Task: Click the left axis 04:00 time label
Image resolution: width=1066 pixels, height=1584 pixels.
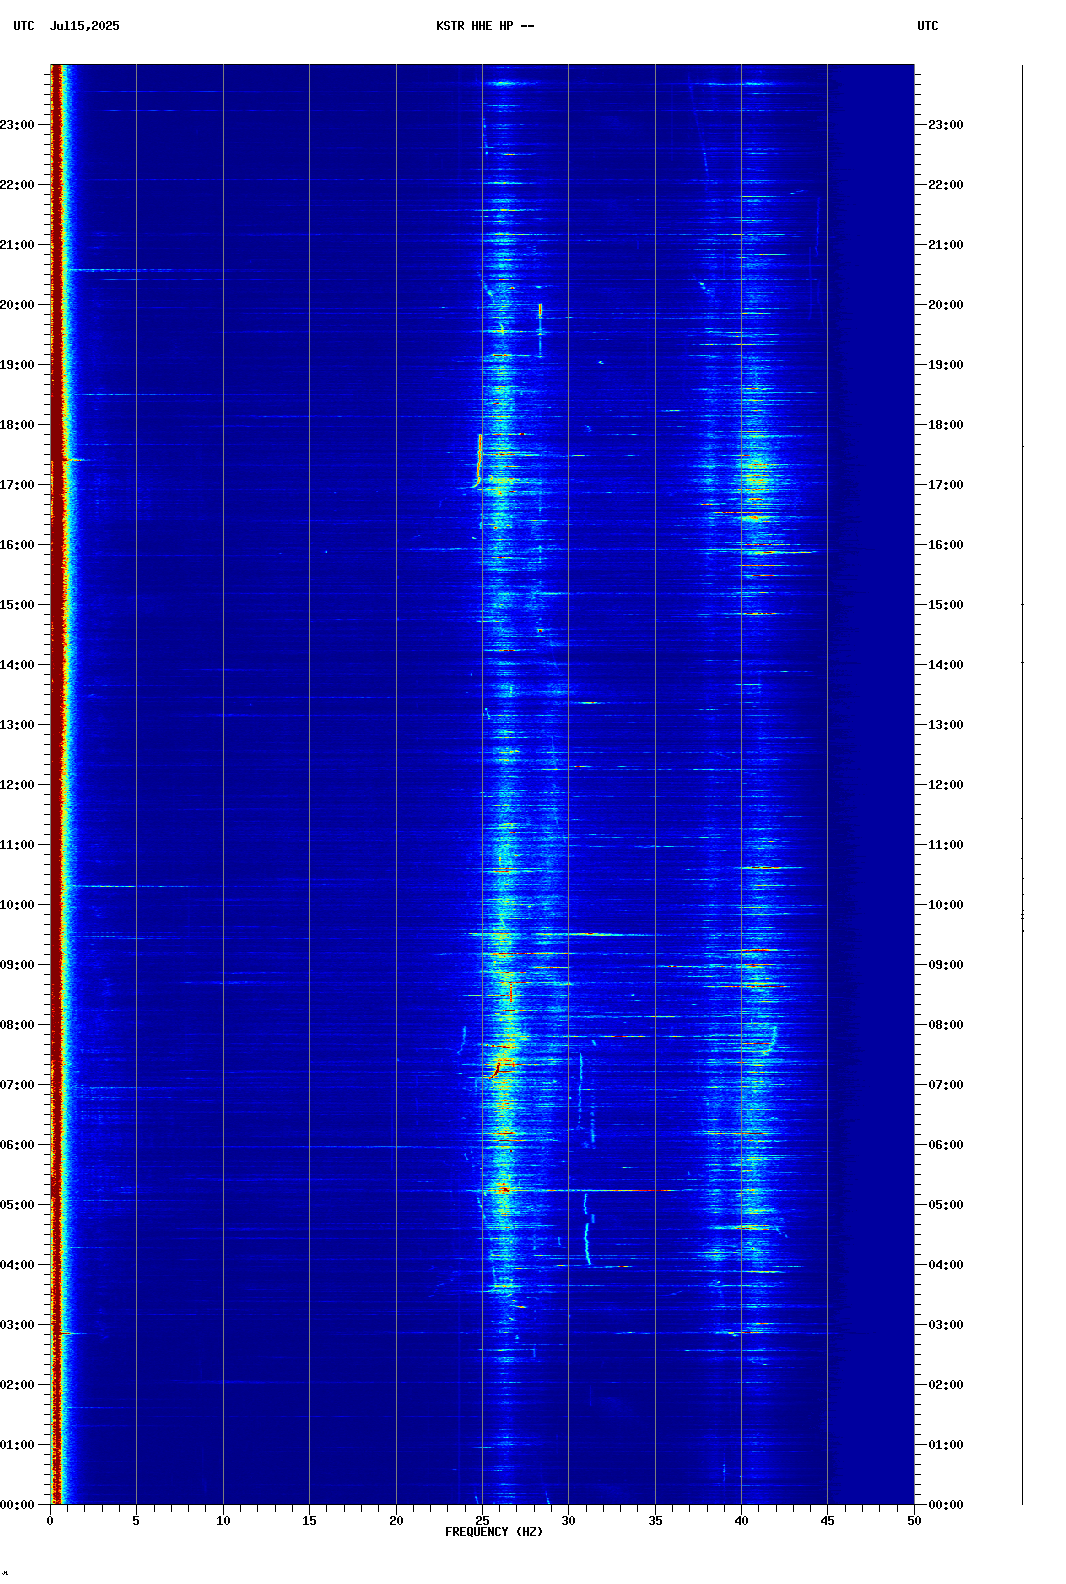Action: [17, 1265]
